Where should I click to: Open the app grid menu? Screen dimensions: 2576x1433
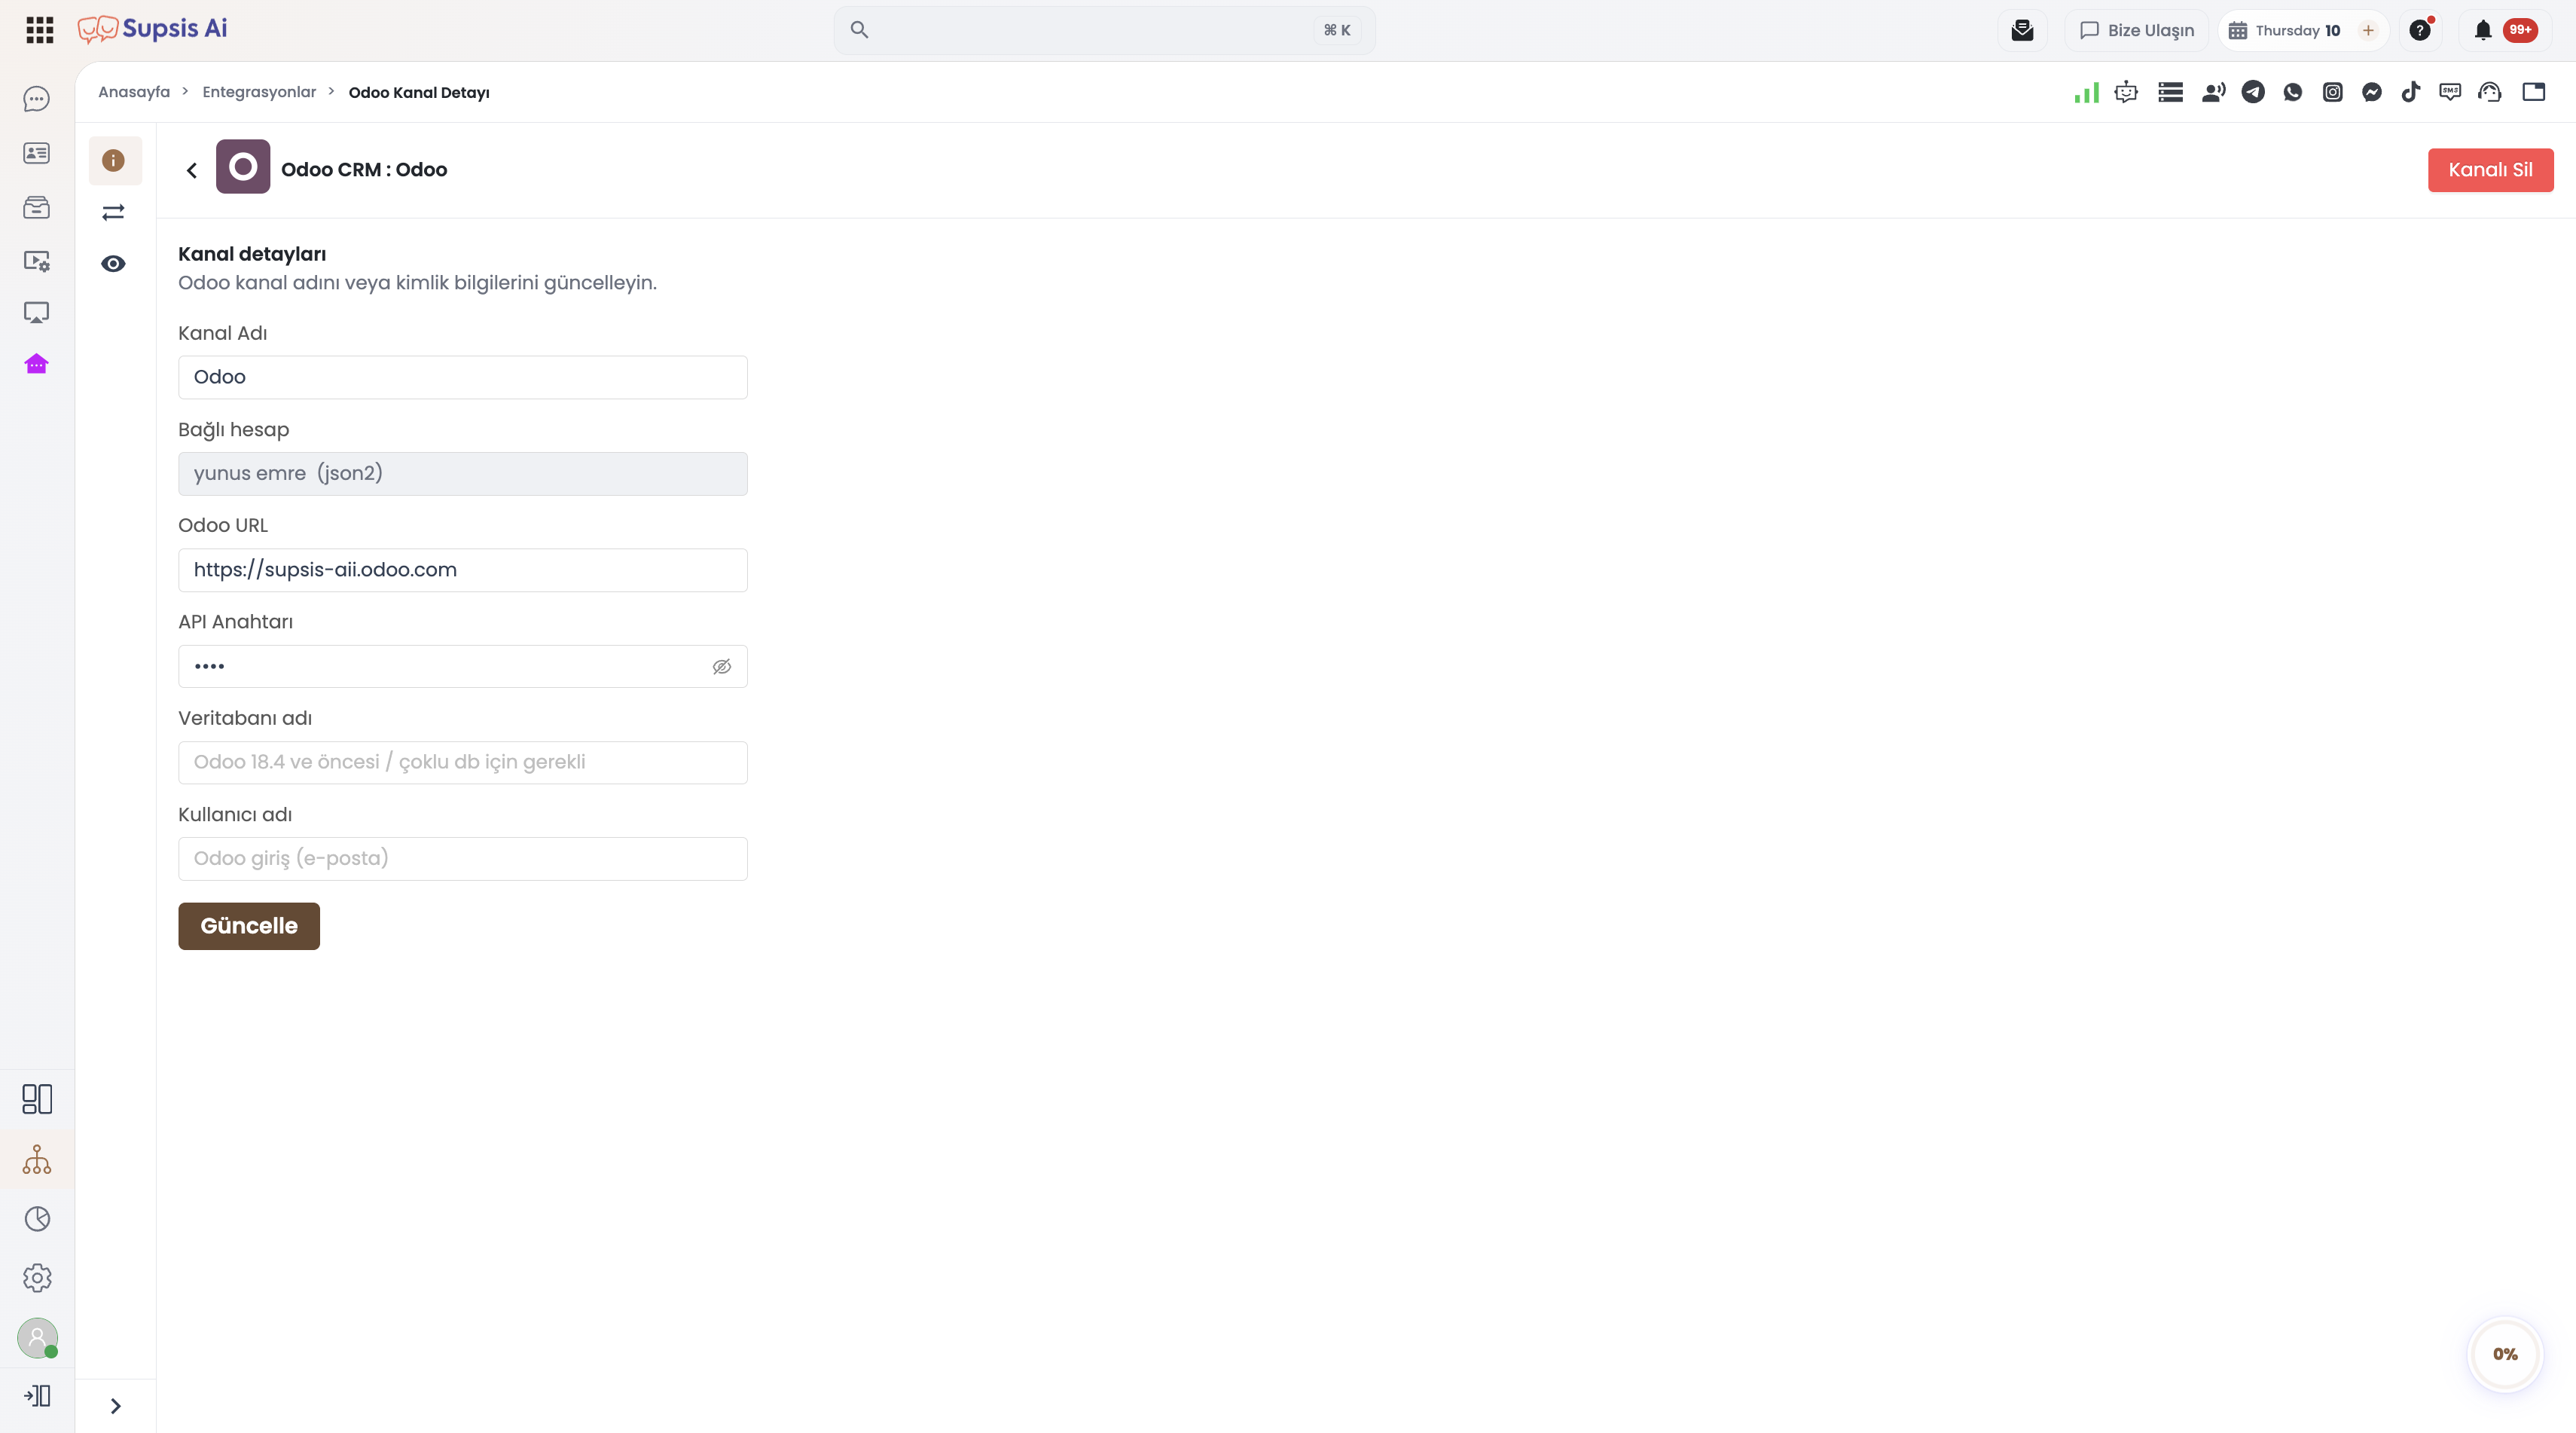pos(39,30)
